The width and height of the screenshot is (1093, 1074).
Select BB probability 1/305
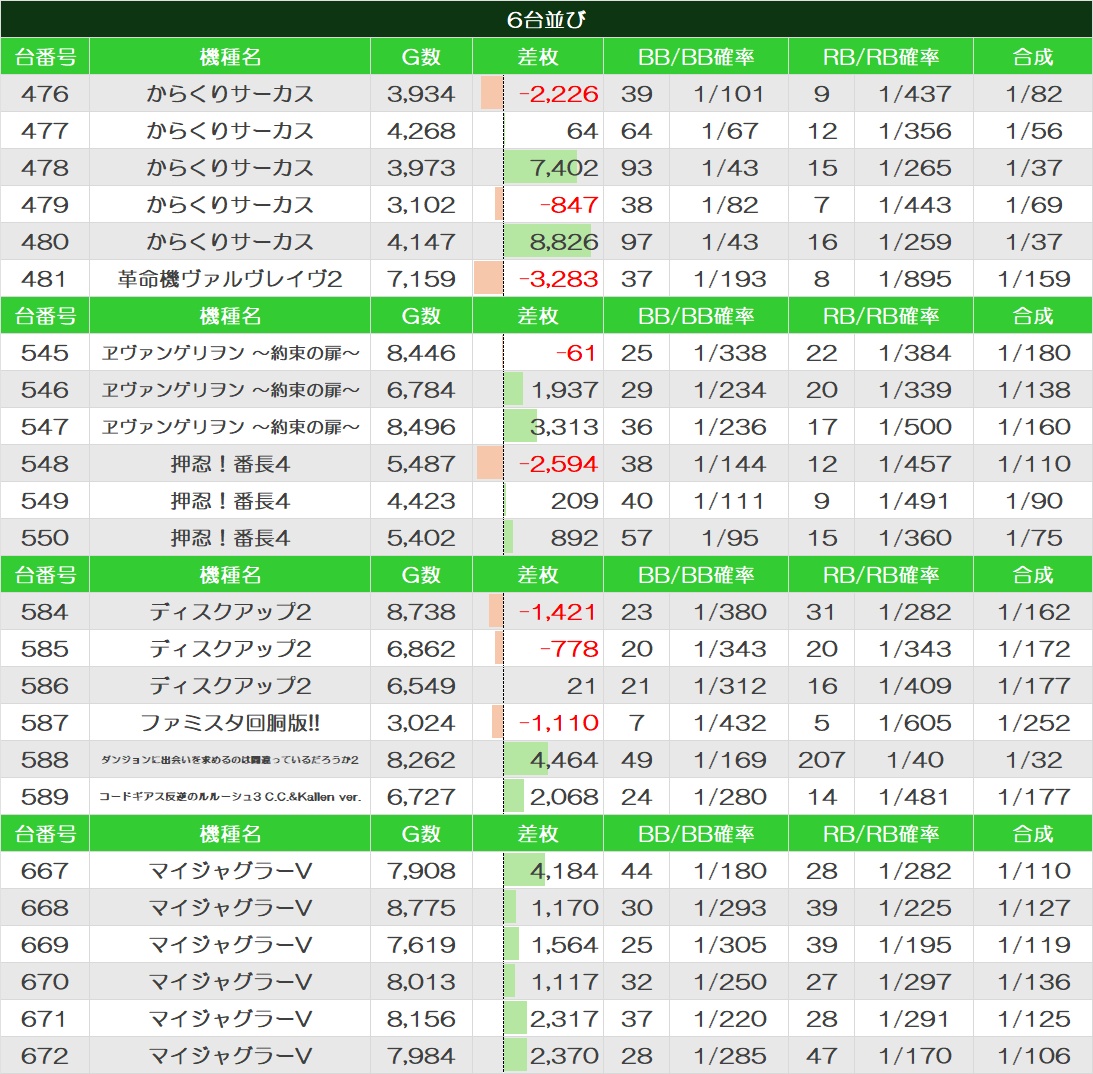pyautogui.click(x=729, y=944)
